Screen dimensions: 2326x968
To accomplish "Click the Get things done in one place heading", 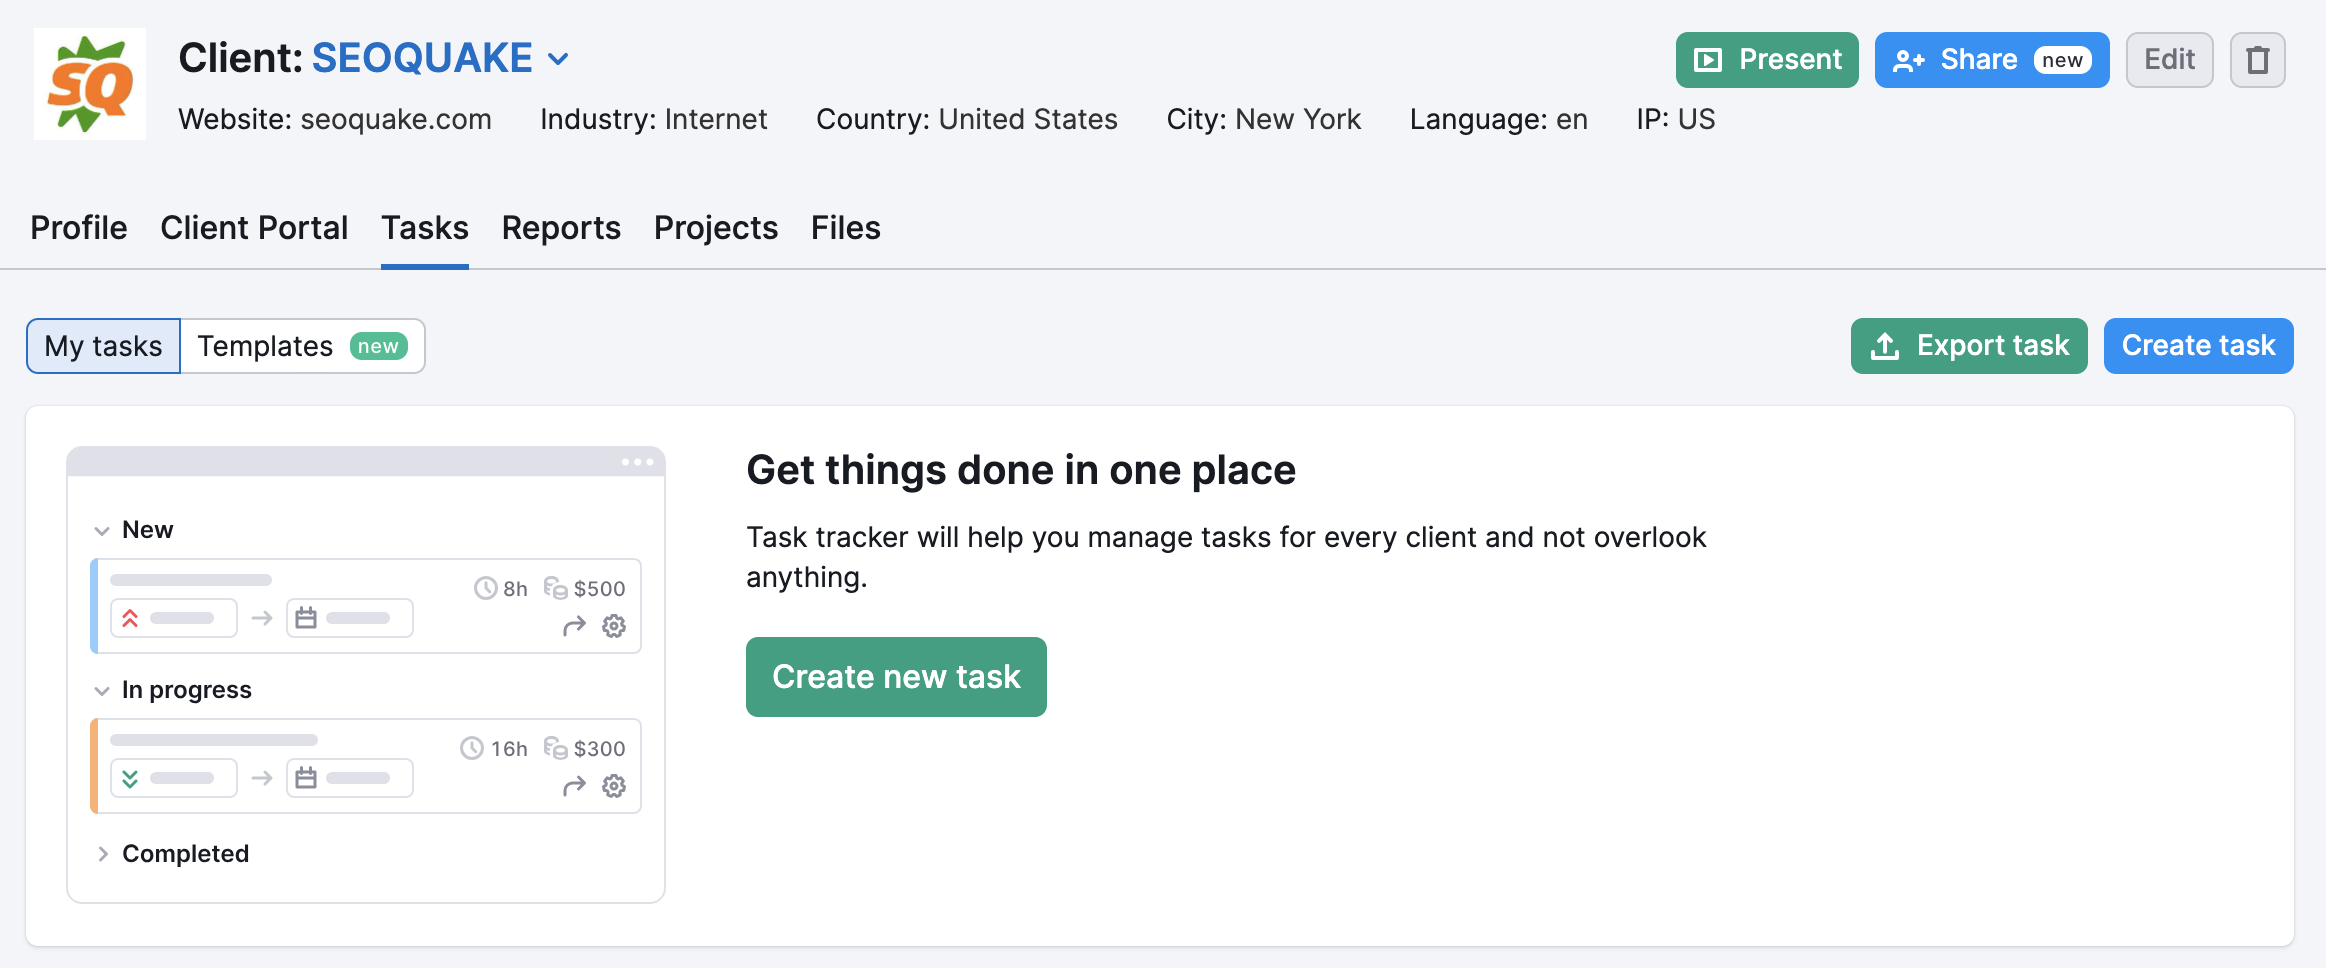I will point(1021,470).
